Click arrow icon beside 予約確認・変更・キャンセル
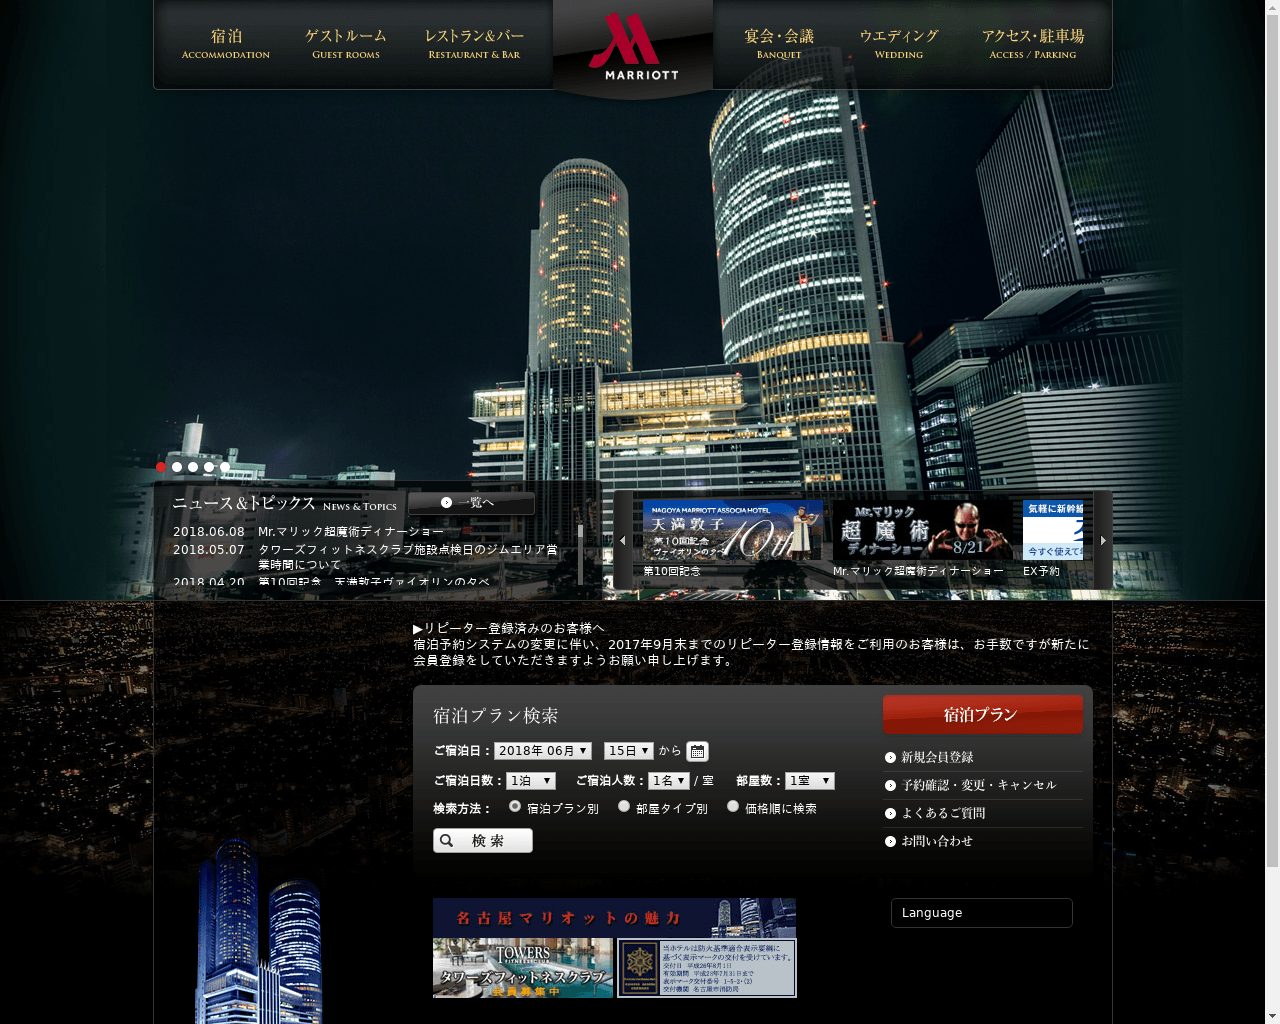This screenshot has height=1024, width=1280. point(890,785)
